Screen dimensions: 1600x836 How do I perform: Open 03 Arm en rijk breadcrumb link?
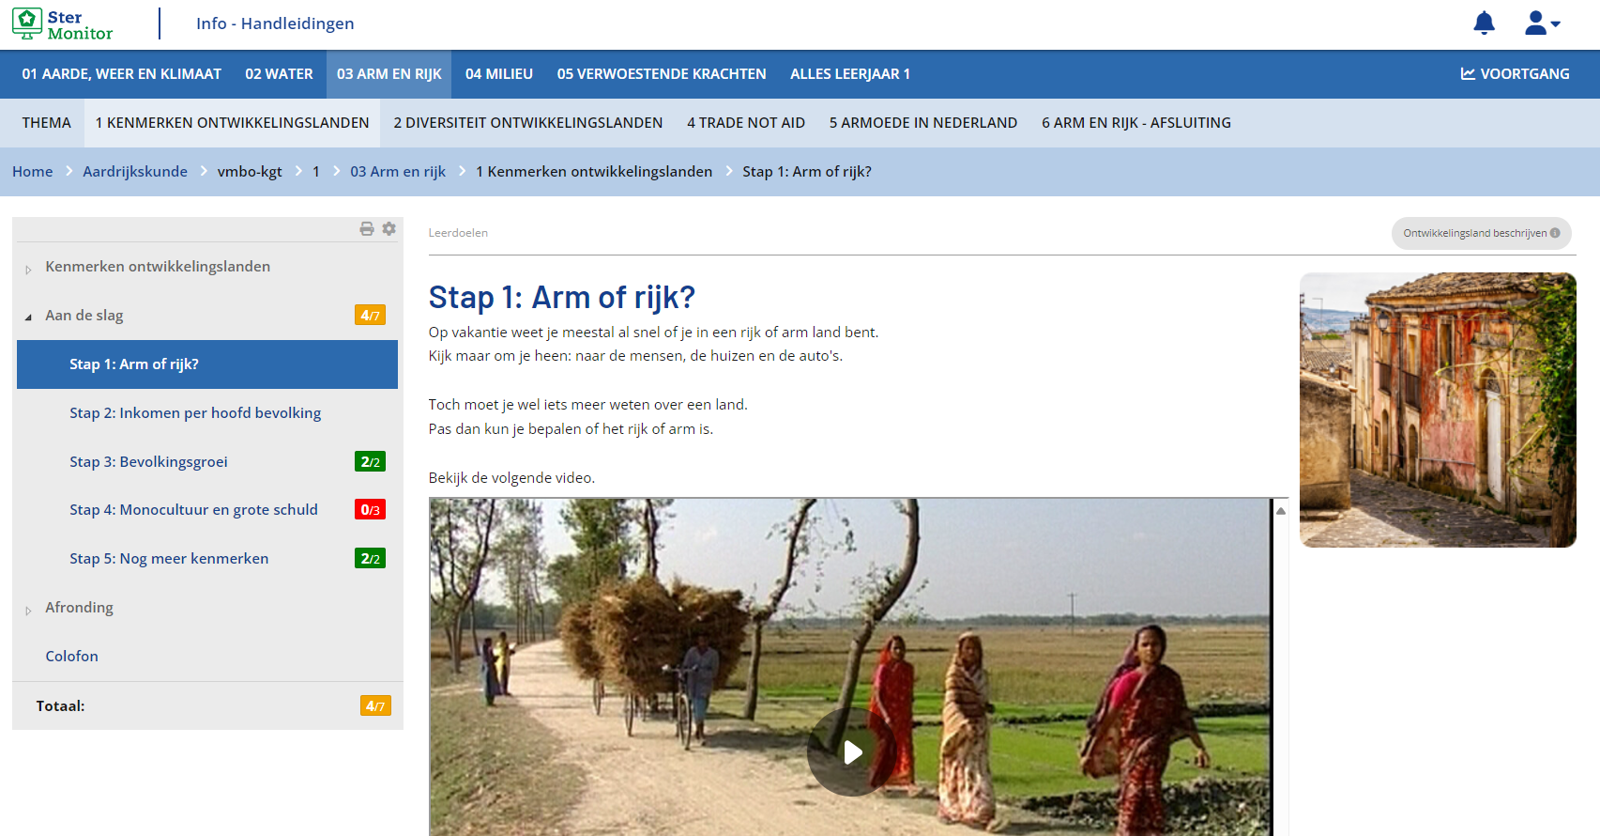(398, 172)
